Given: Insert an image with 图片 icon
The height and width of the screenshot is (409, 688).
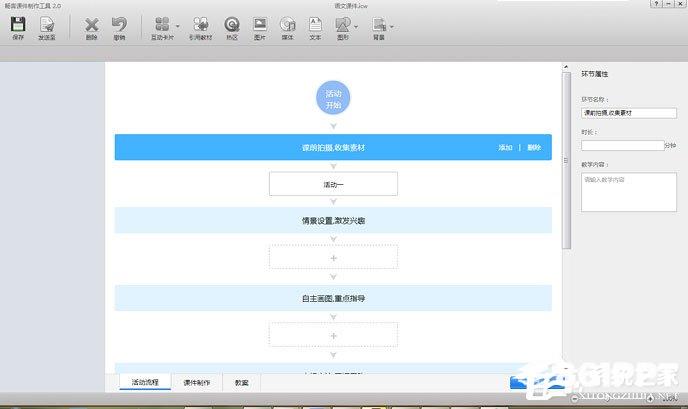Looking at the screenshot, I should point(260,25).
